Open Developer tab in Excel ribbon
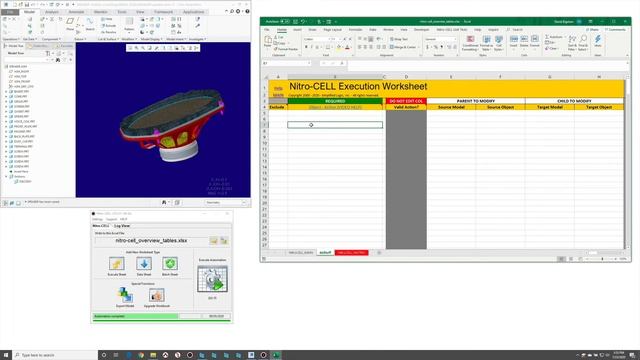The height and width of the screenshot is (360, 640). coord(421,30)
